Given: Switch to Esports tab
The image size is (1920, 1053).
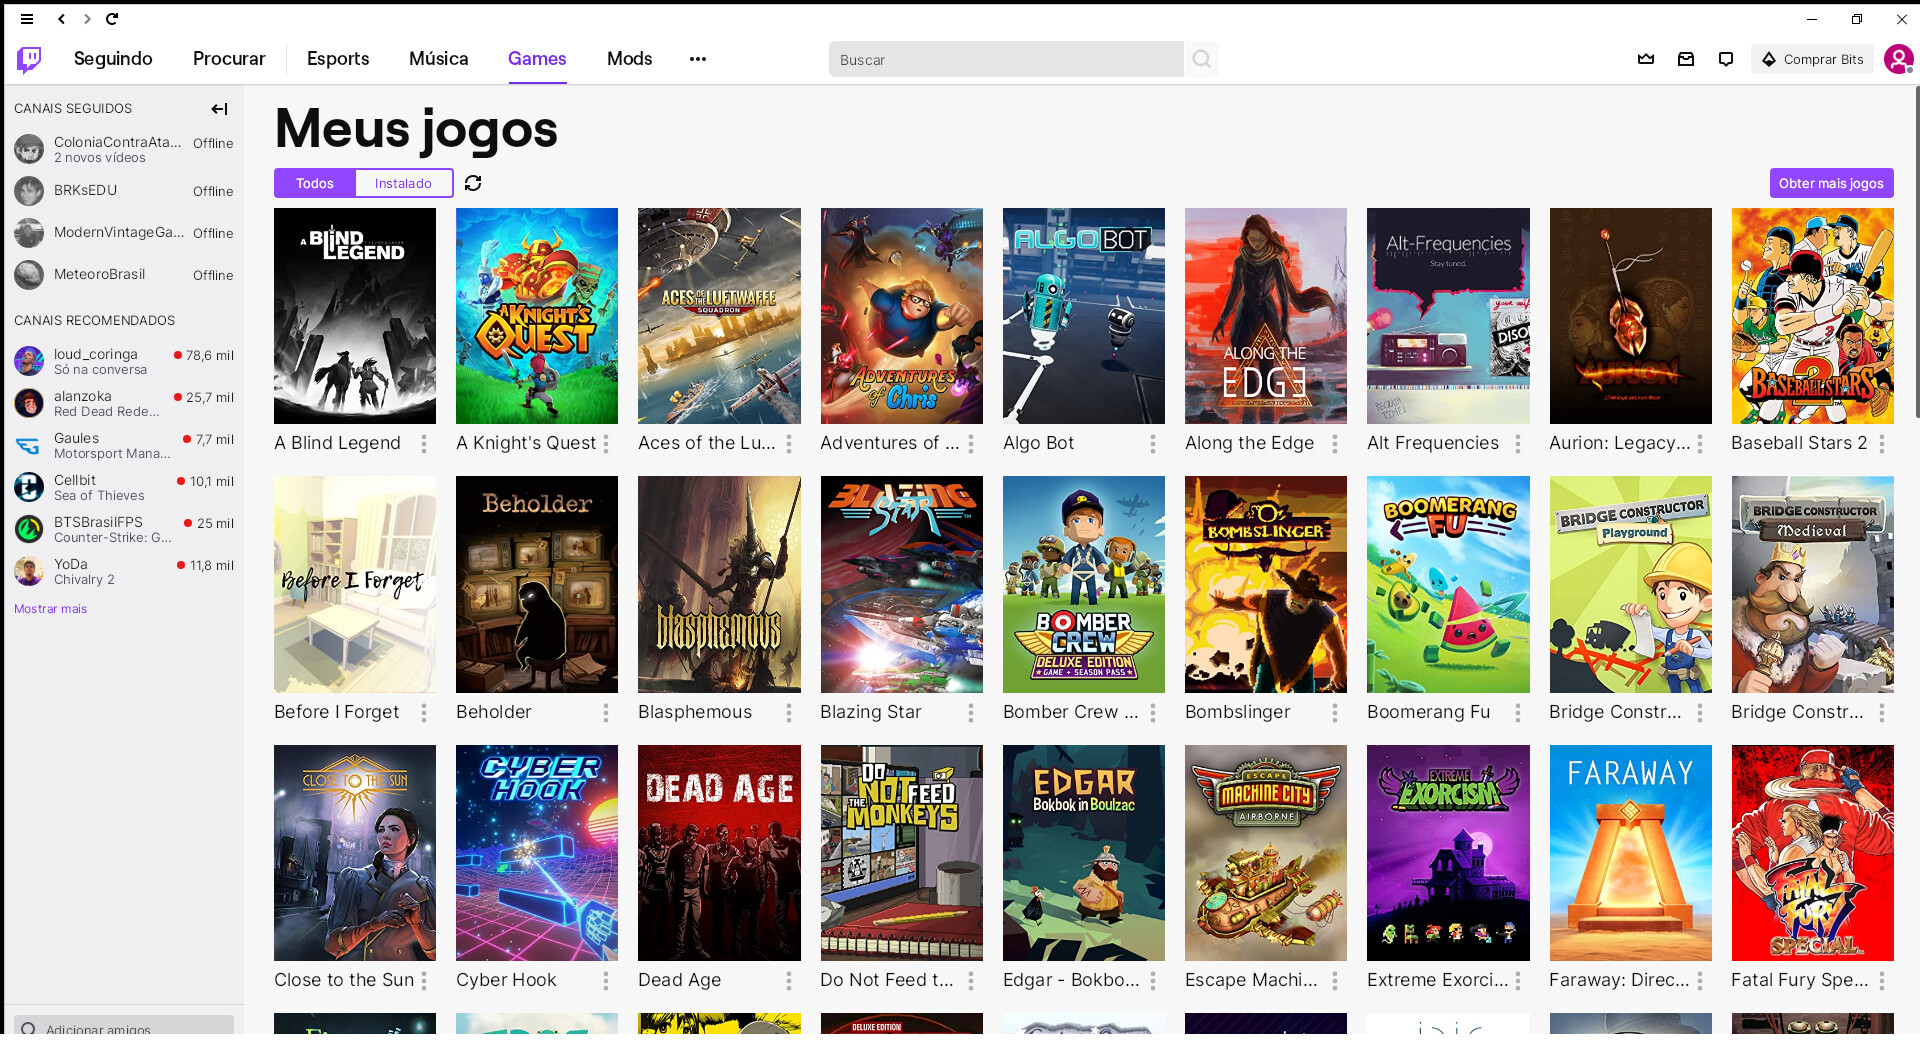Looking at the screenshot, I should coord(338,59).
